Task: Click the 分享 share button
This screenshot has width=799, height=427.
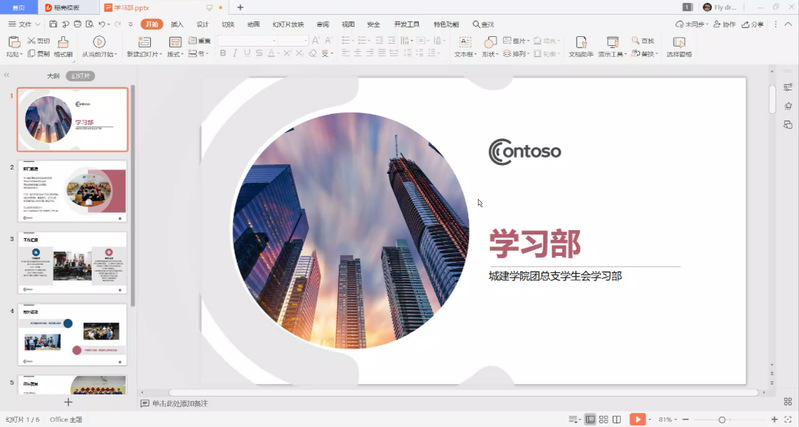Action: pyautogui.click(x=753, y=23)
